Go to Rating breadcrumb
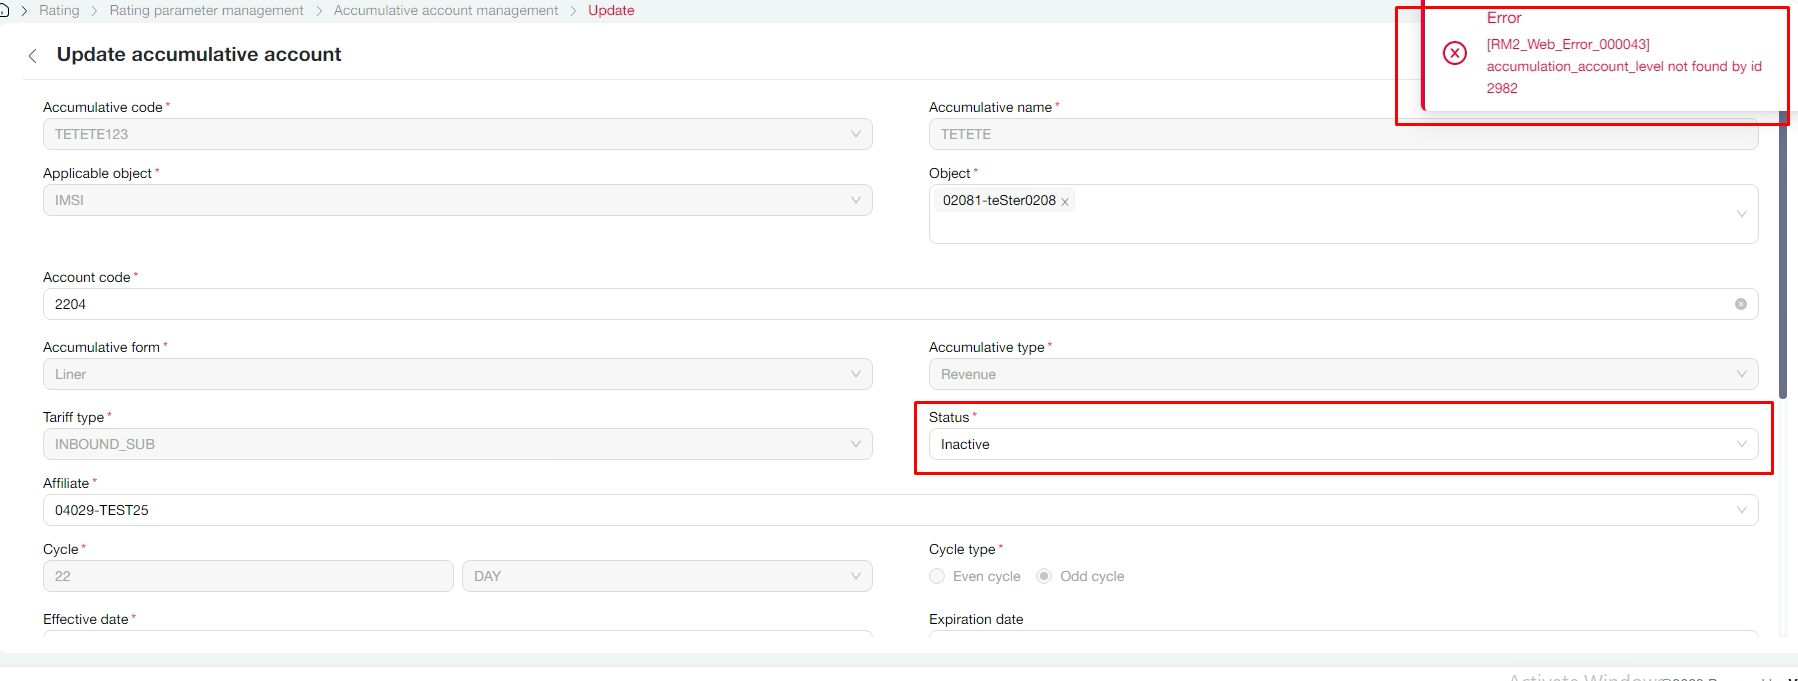This screenshot has height=681, width=1798. pos(59,10)
